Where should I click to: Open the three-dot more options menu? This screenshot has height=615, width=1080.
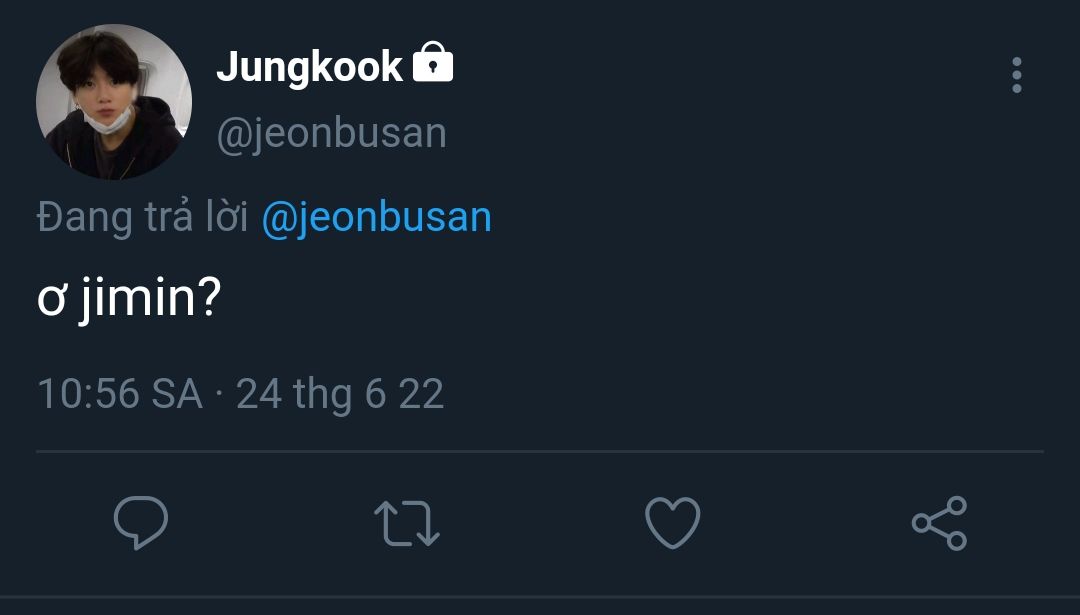tap(1016, 75)
